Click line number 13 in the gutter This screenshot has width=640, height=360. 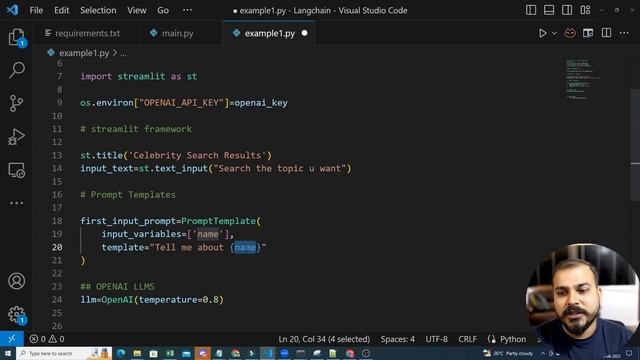57,156
